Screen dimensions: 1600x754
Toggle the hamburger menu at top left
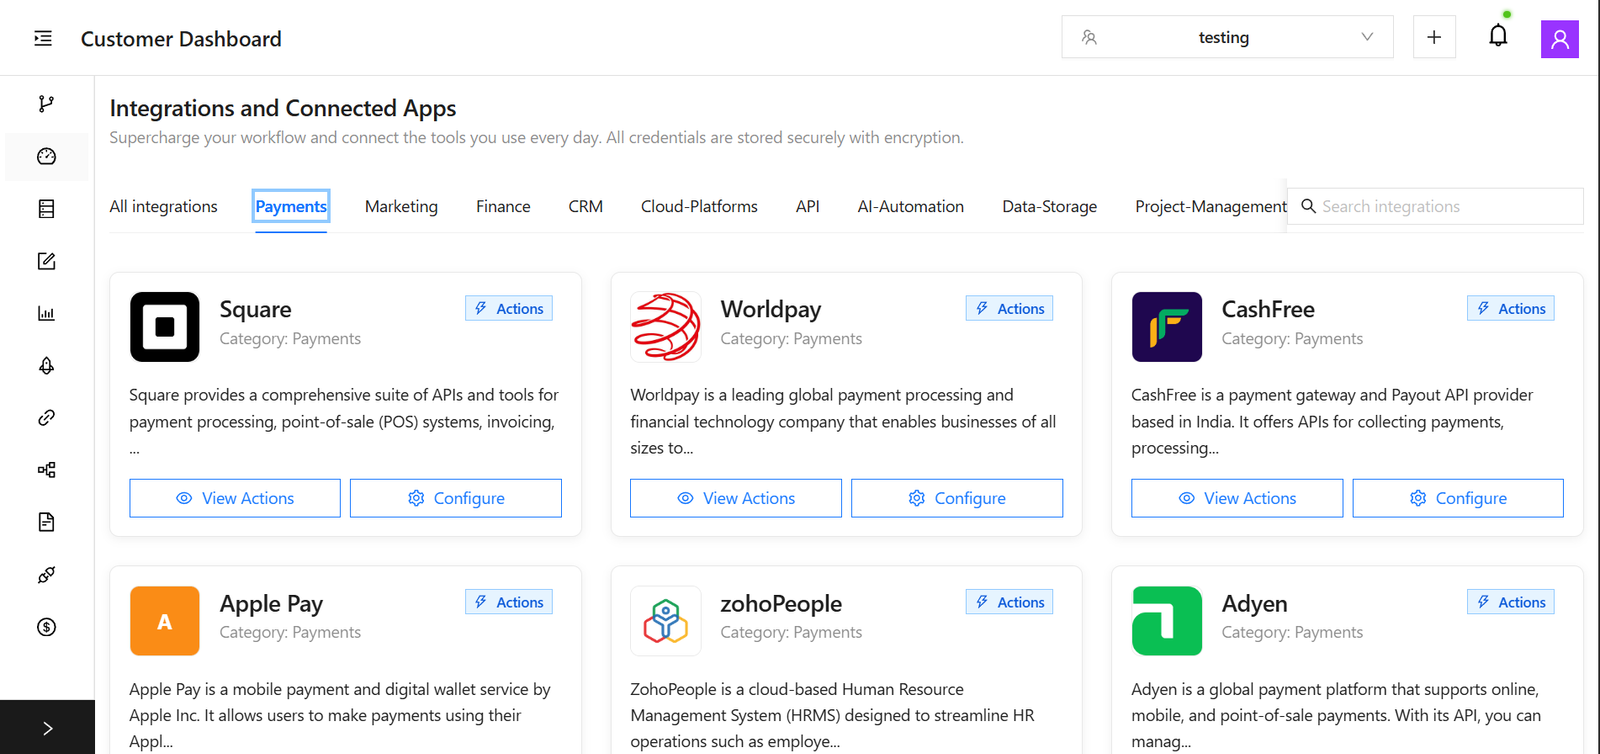click(43, 38)
